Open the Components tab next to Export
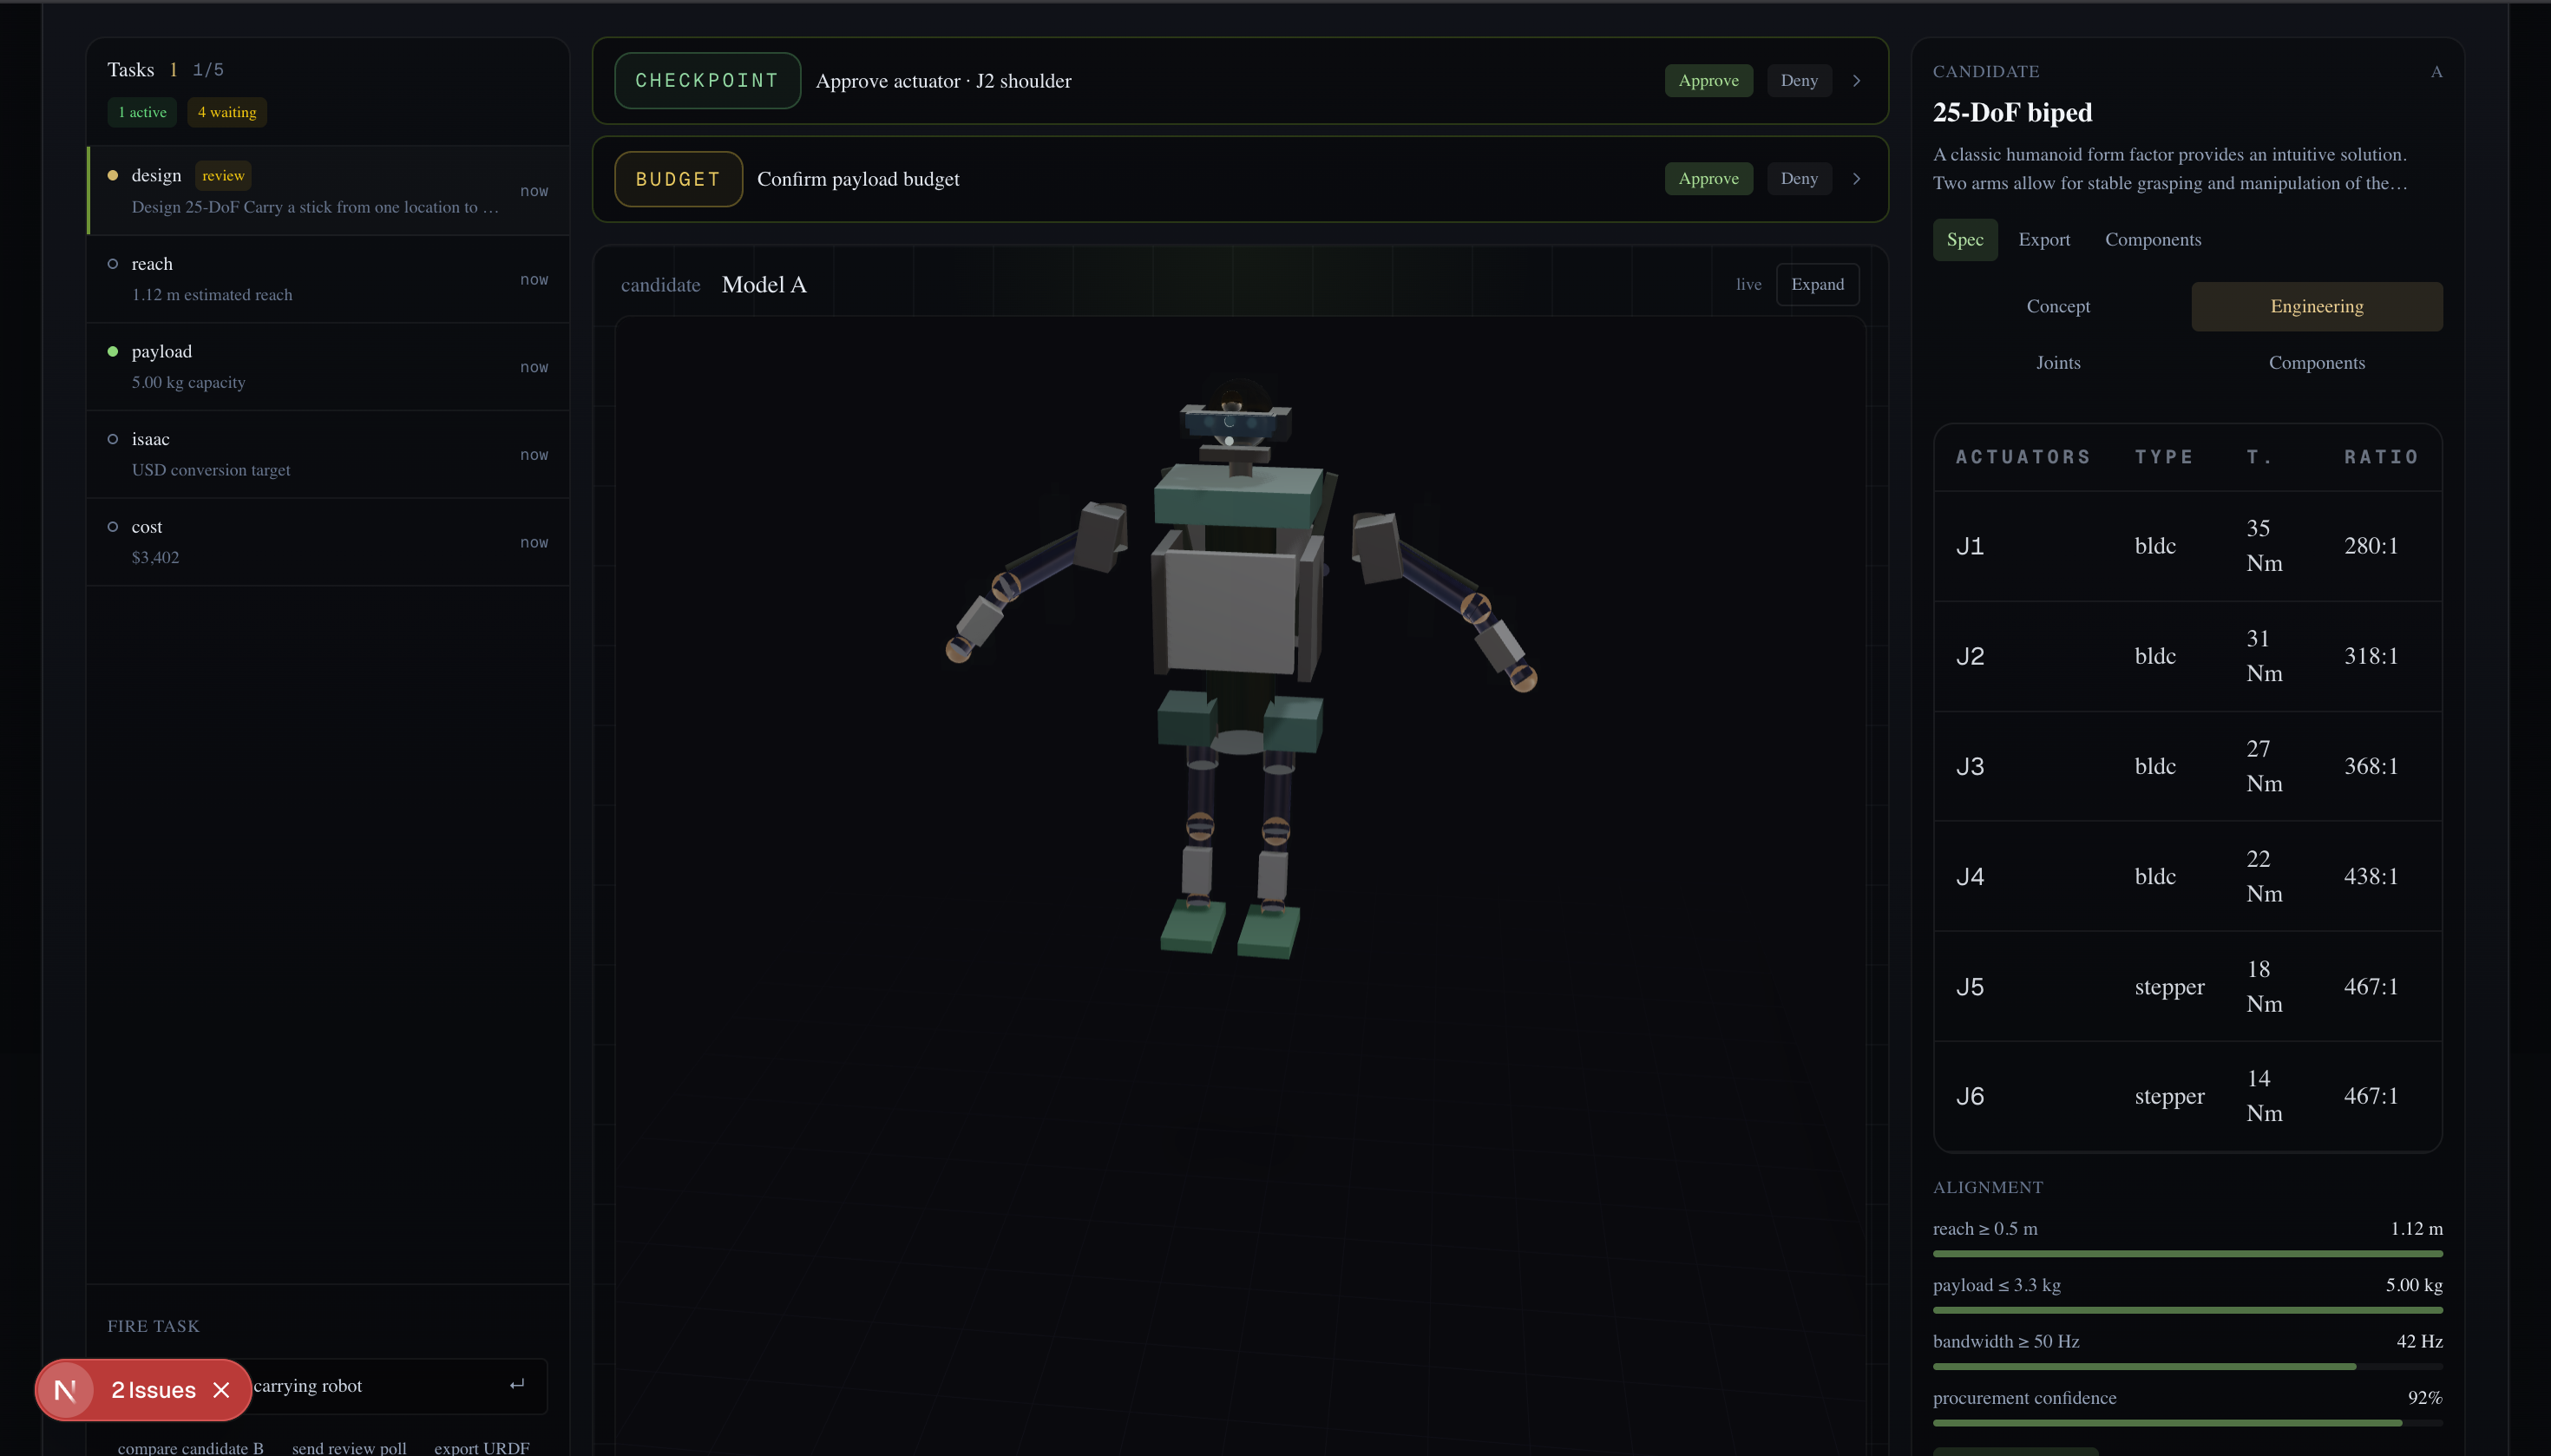The width and height of the screenshot is (2551, 1456). tap(2152, 240)
